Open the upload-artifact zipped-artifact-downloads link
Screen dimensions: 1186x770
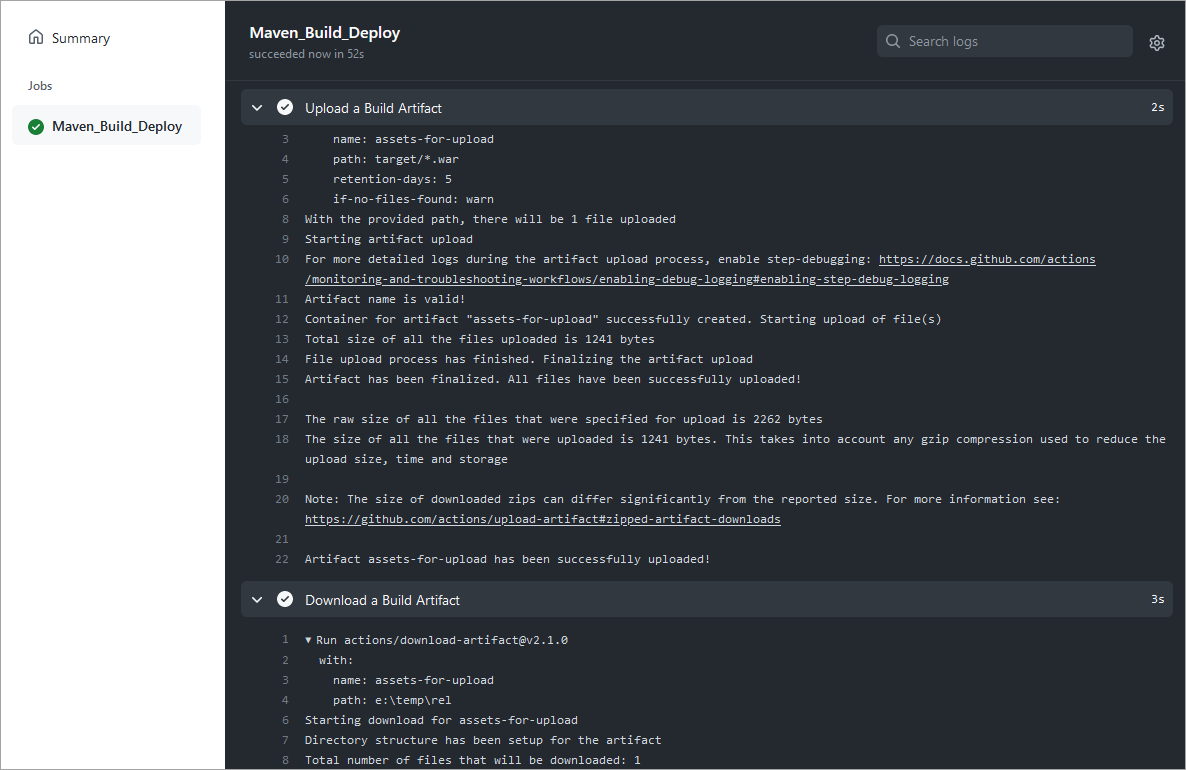(542, 519)
